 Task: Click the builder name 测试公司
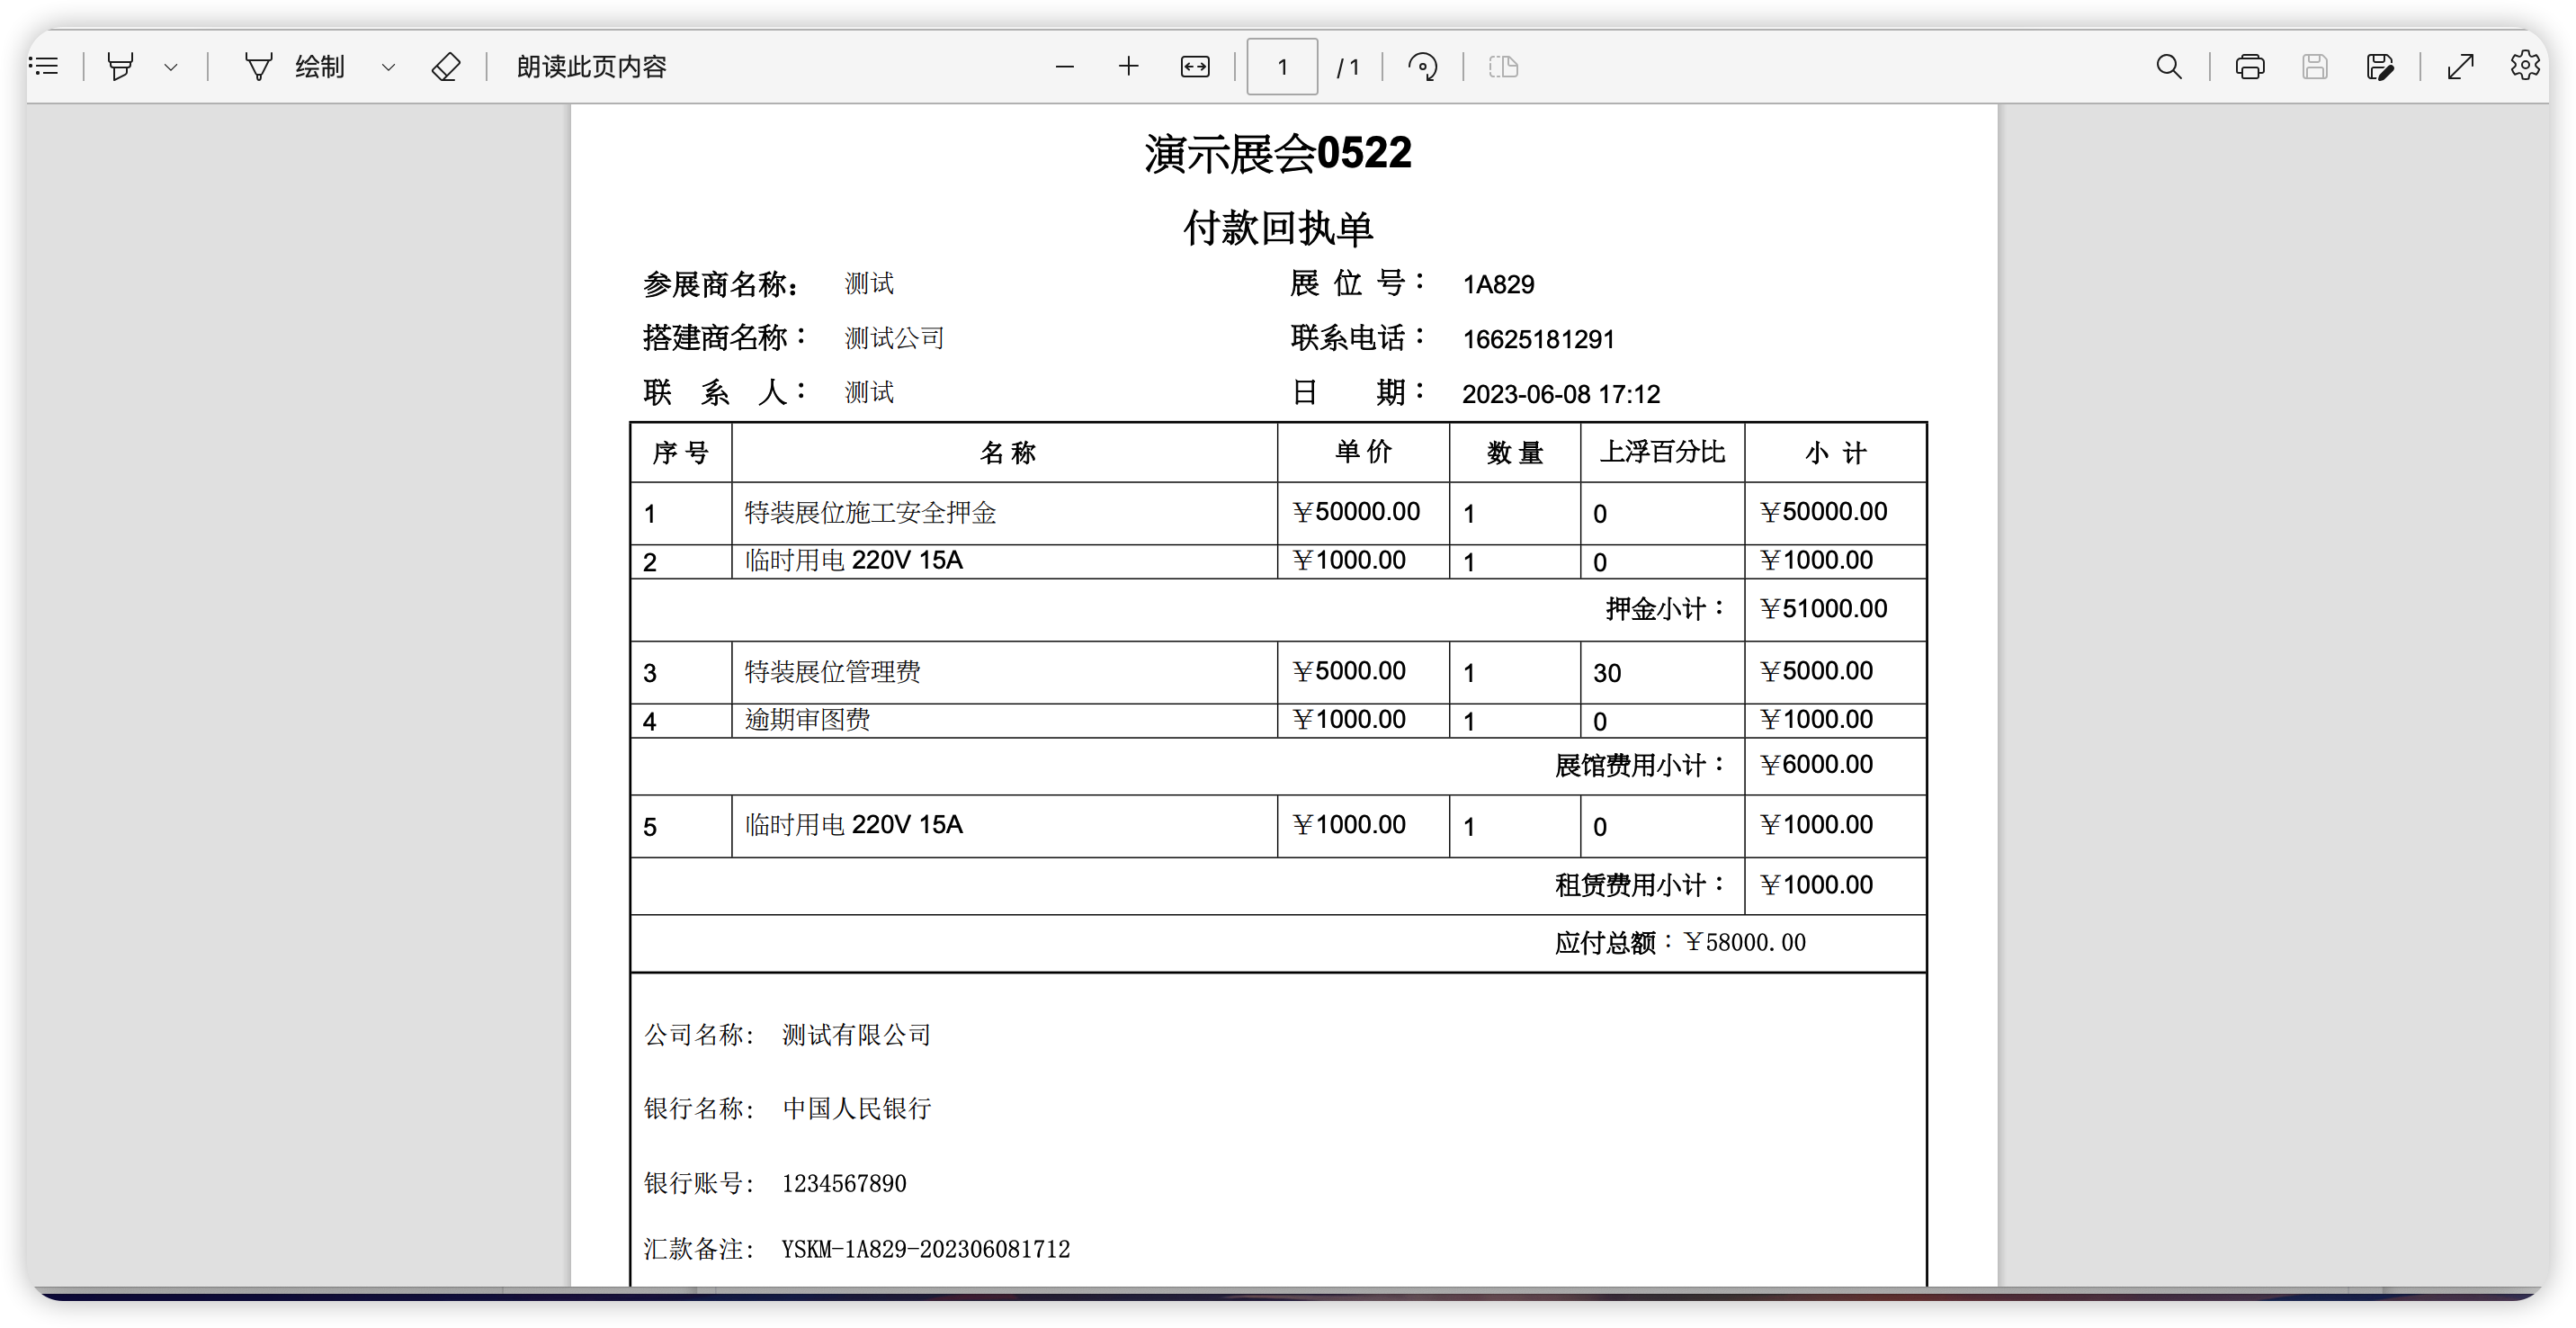[x=895, y=339]
